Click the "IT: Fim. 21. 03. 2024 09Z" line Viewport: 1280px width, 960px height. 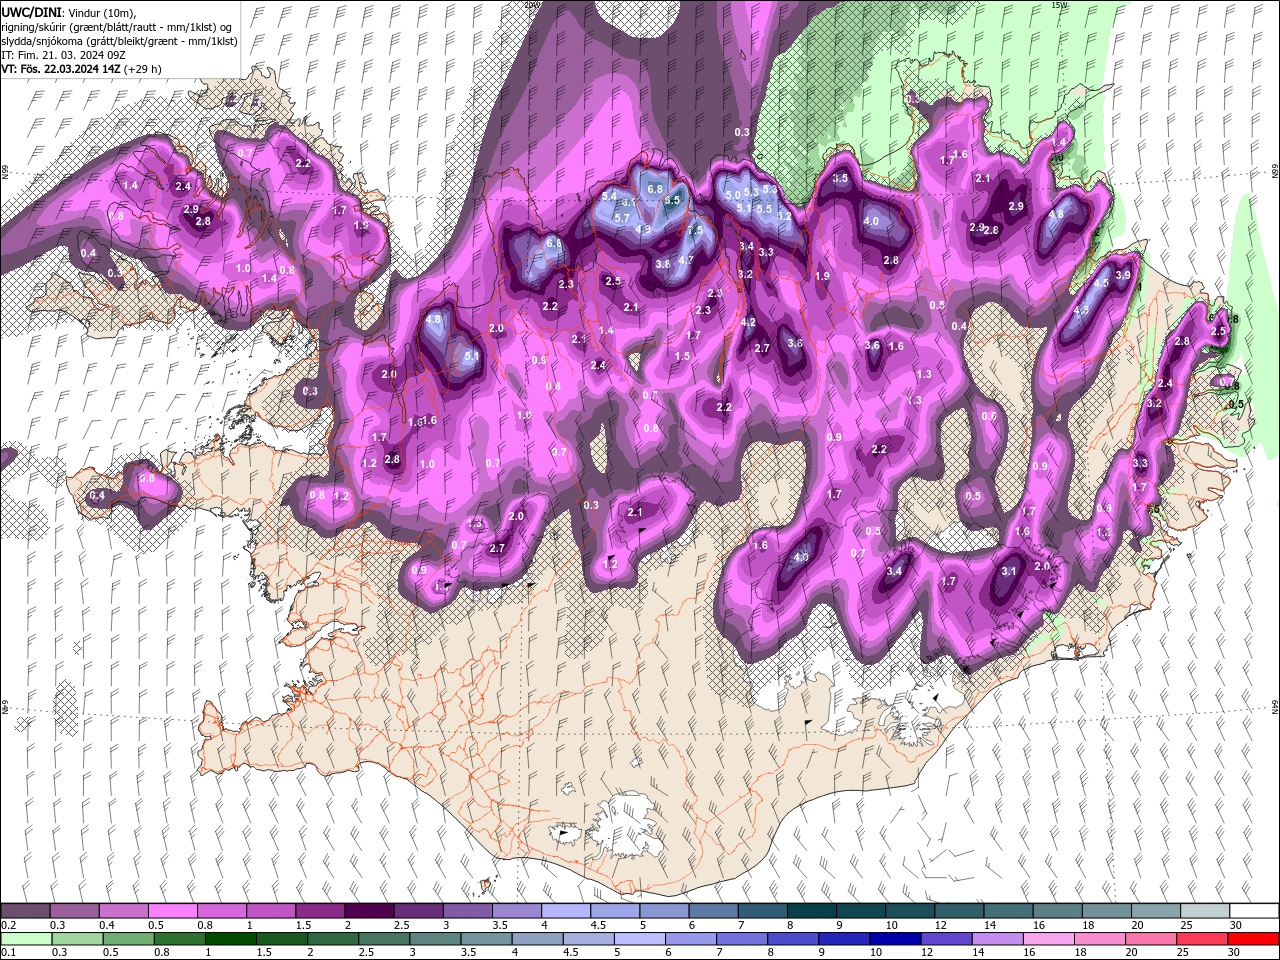(x=64, y=54)
